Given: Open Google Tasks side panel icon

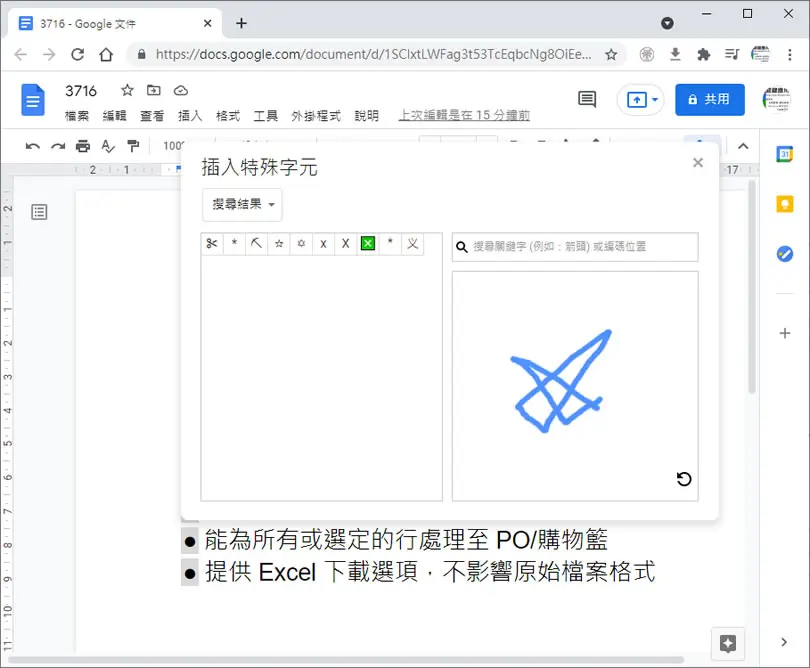Looking at the screenshot, I should tap(785, 254).
